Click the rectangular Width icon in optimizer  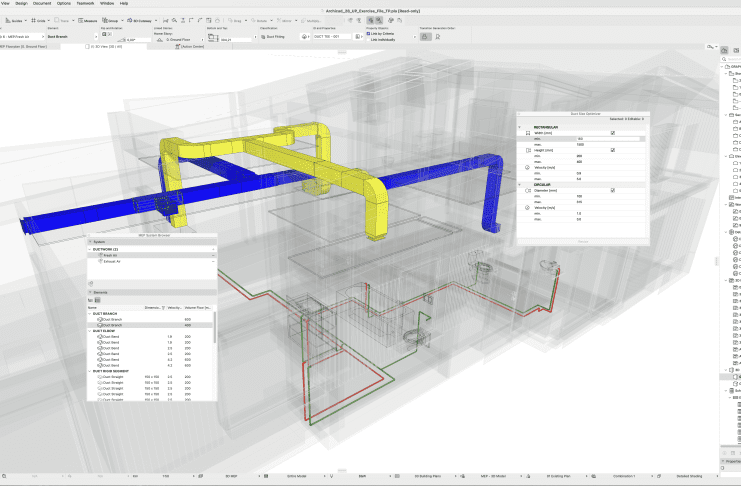coord(527,132)
